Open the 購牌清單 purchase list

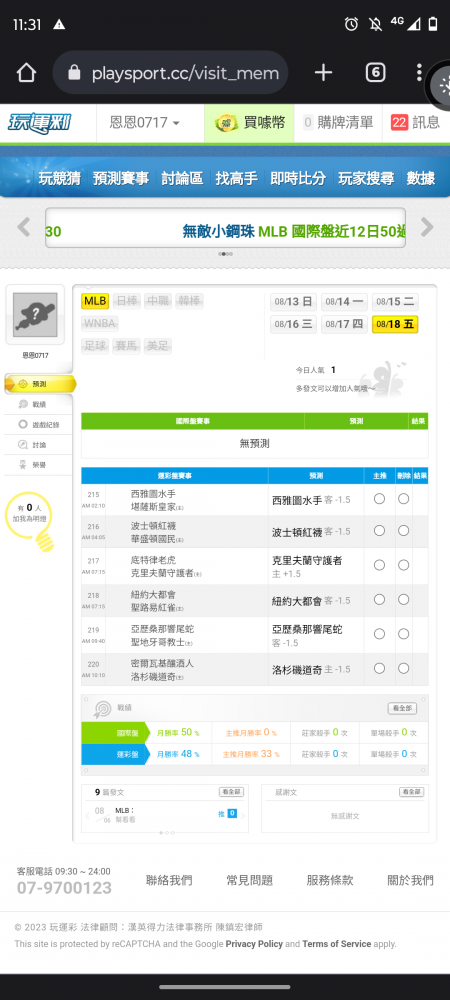point(338,123)
